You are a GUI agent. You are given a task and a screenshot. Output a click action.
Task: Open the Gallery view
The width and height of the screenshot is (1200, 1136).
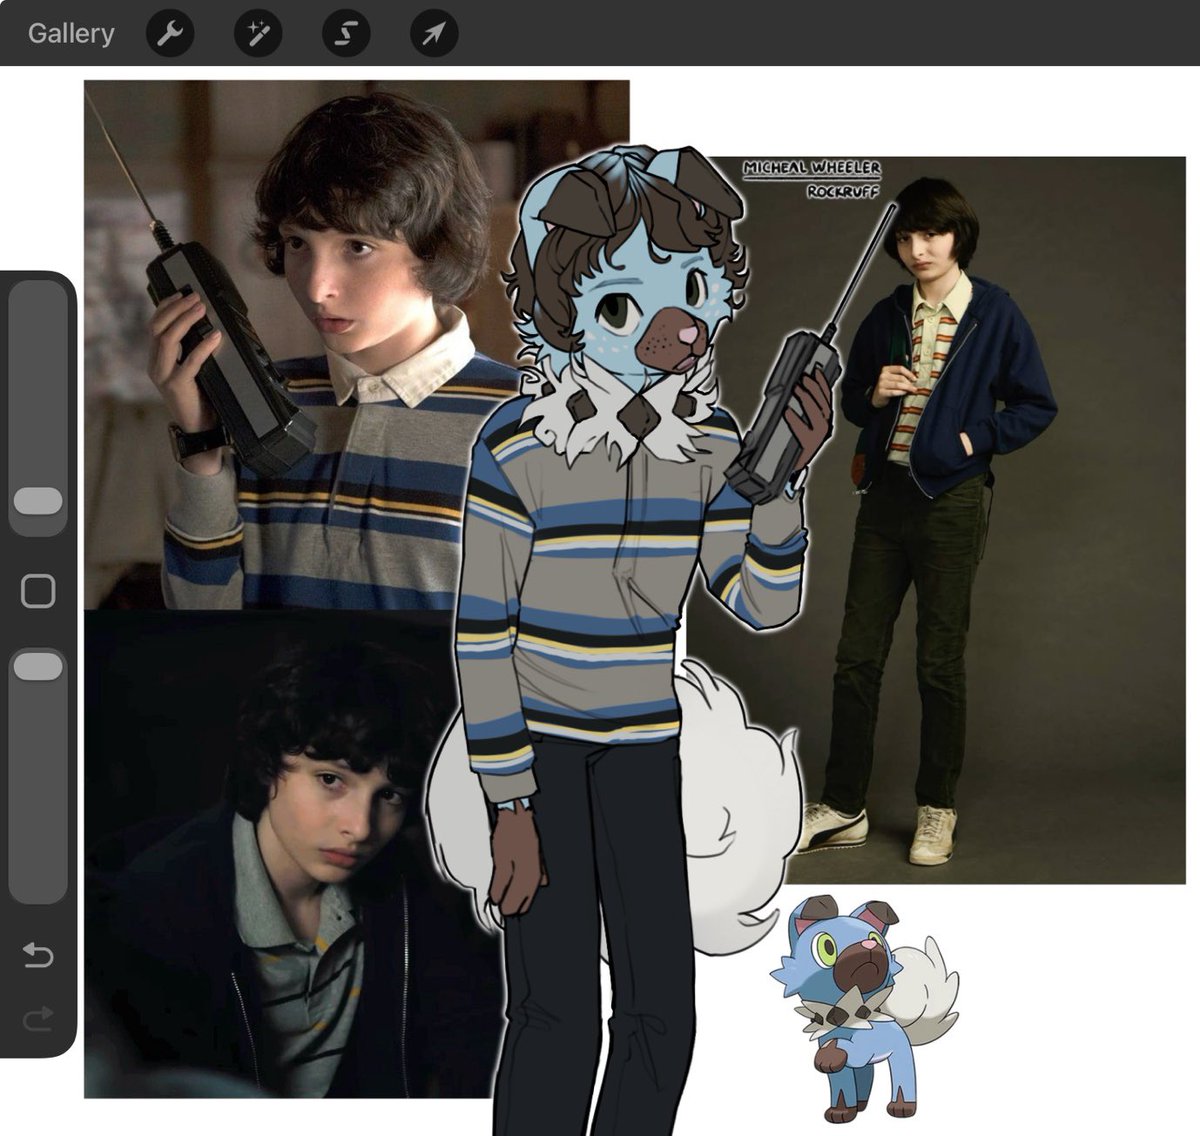71,34
